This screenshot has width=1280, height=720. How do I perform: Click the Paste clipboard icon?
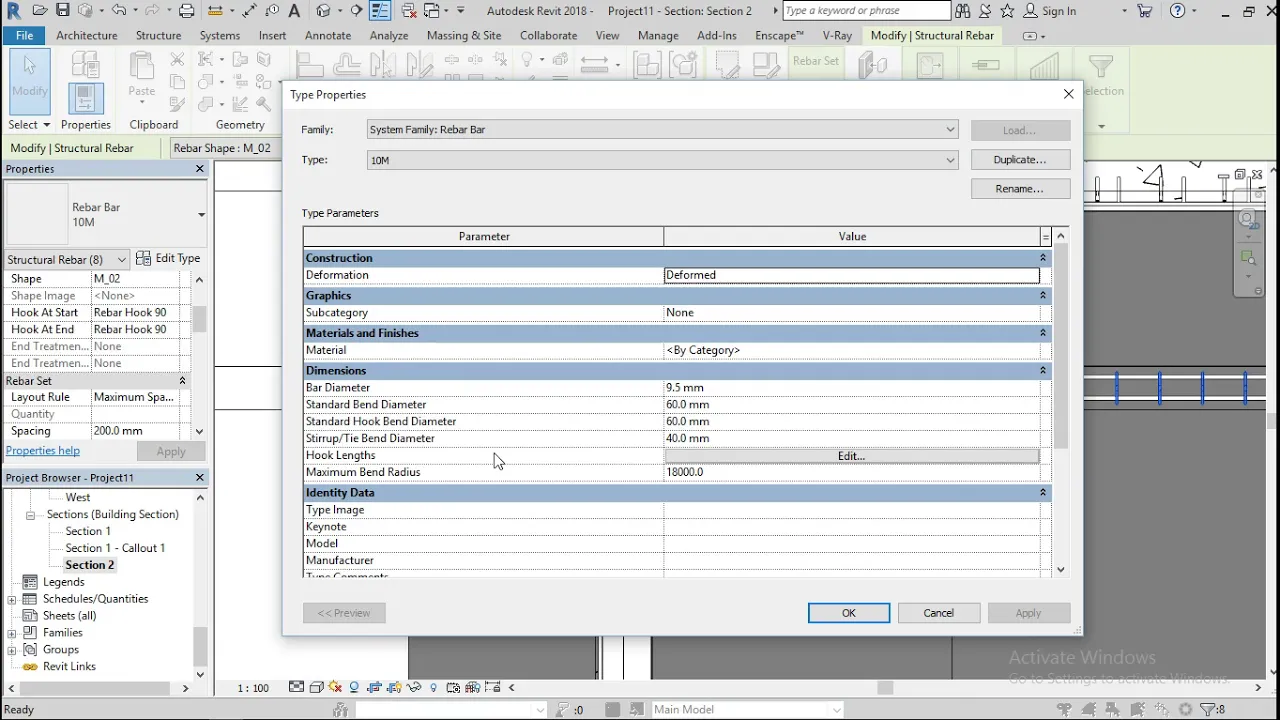pos(142,77)
